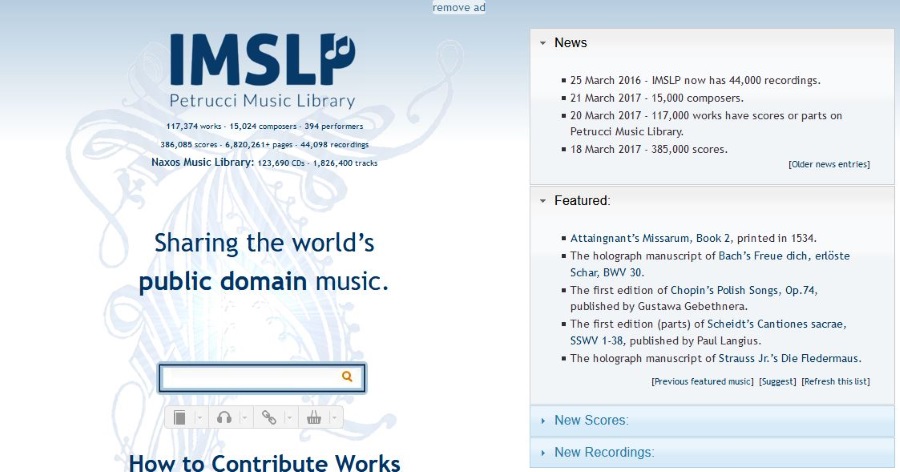
Task: Click the 44,098 recordings statistic
Action: coord(334,145)
